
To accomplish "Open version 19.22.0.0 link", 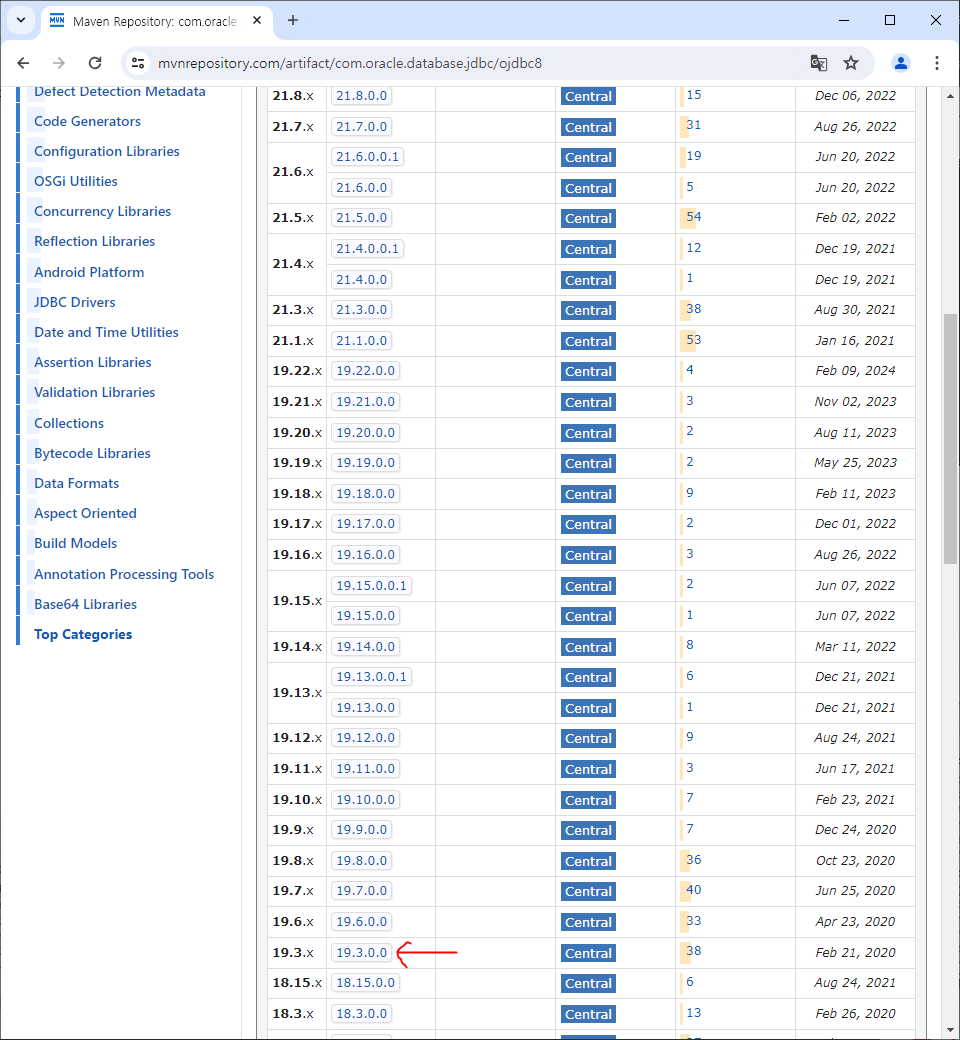I will coord(366,371).
